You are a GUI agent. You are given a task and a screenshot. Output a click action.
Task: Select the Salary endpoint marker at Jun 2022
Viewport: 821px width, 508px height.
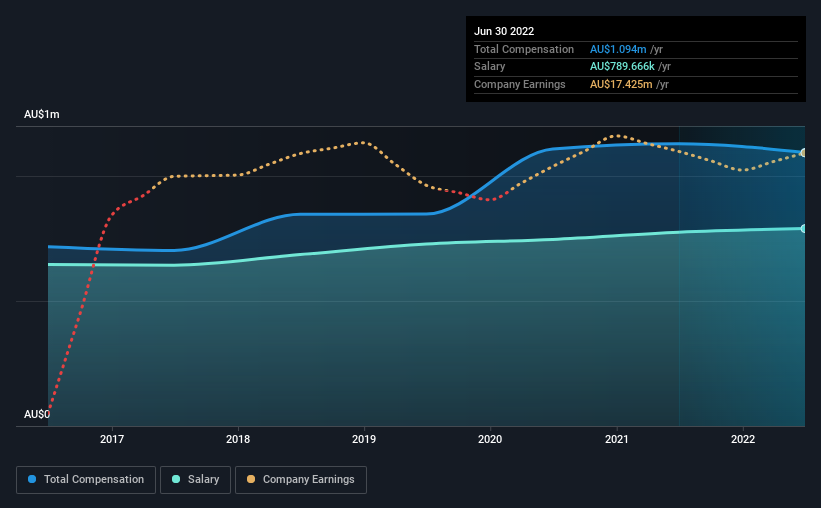(804, 228)
